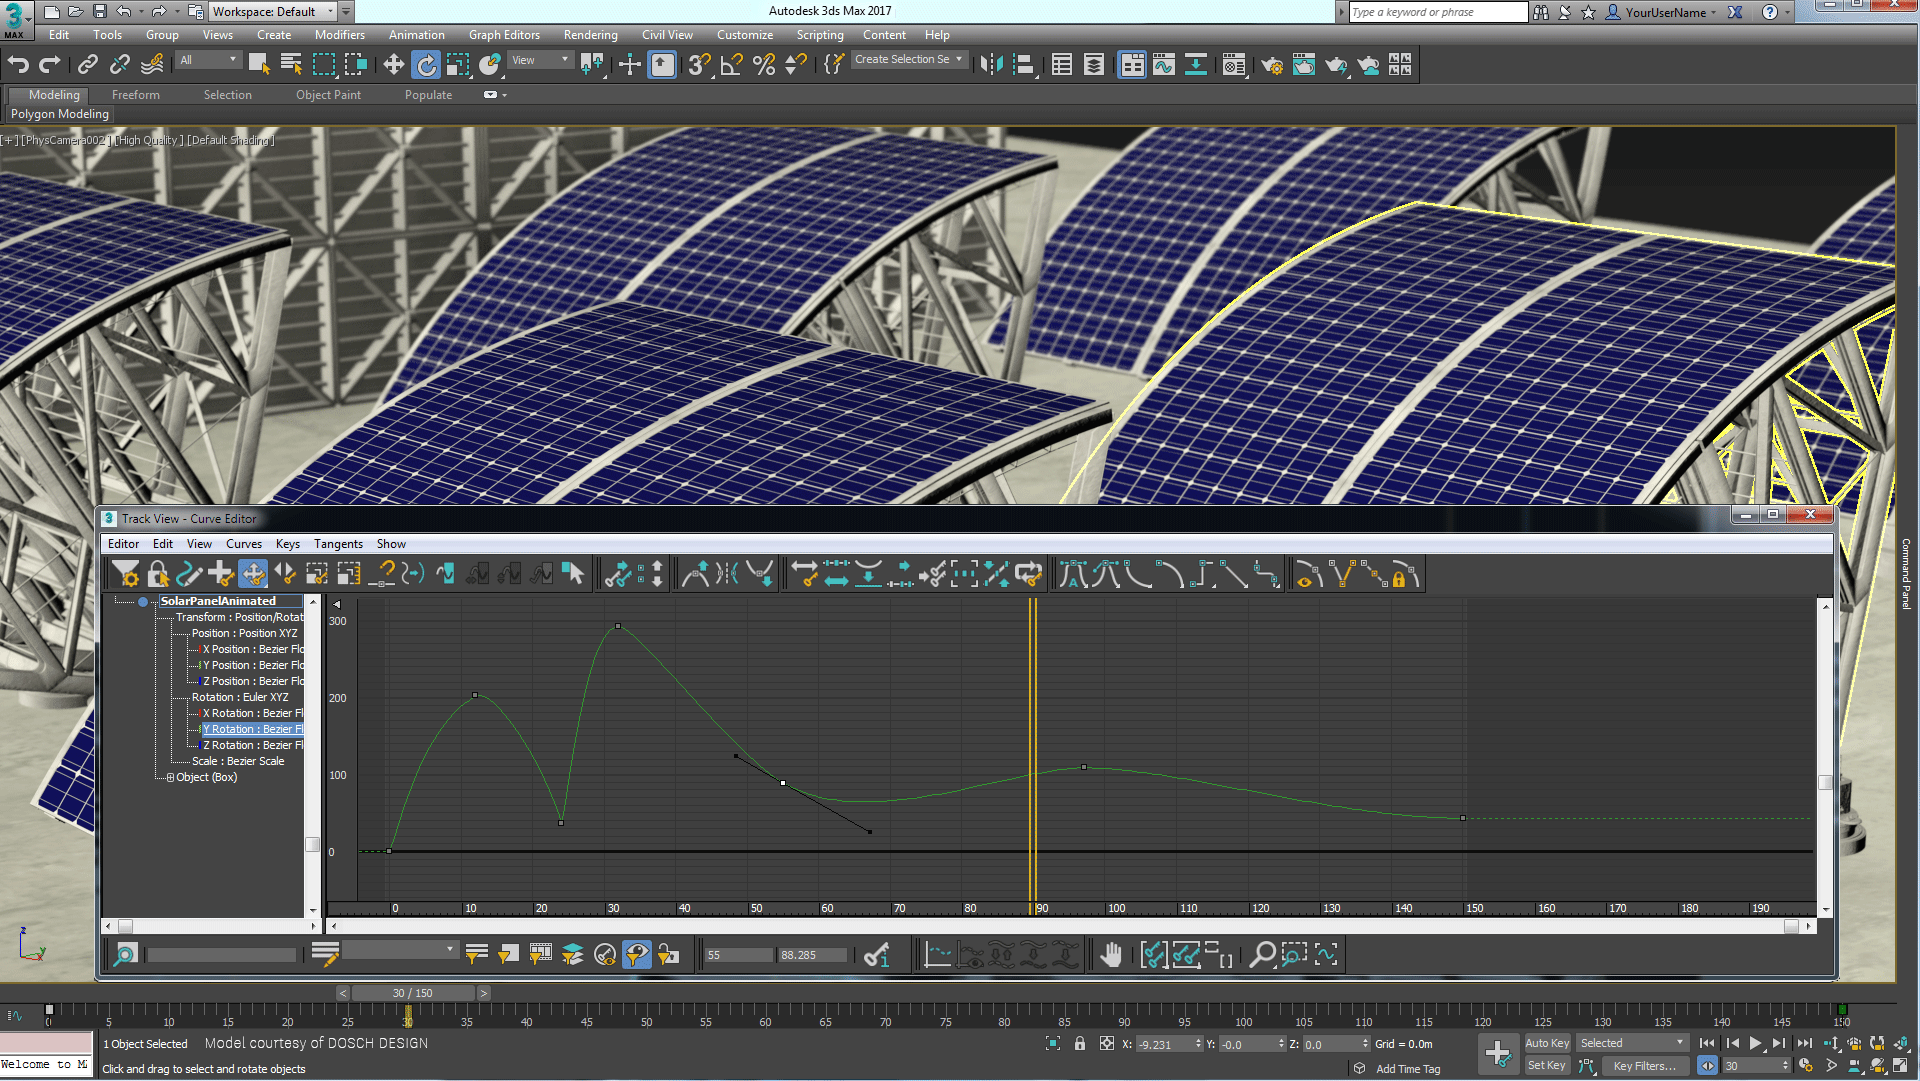Open the Workspace: Default dropdown
The width and height of the screenshot is (1920, 1081).
point(273,12)
